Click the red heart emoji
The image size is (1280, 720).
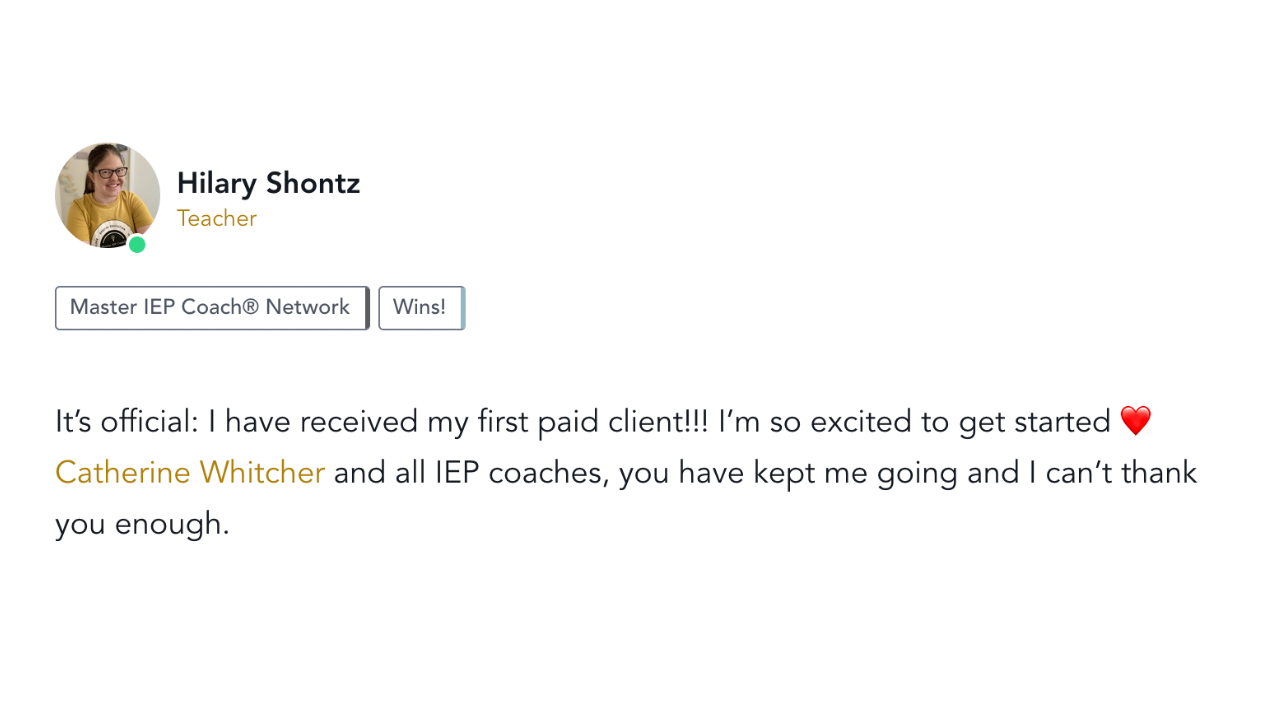[1136, 421]
